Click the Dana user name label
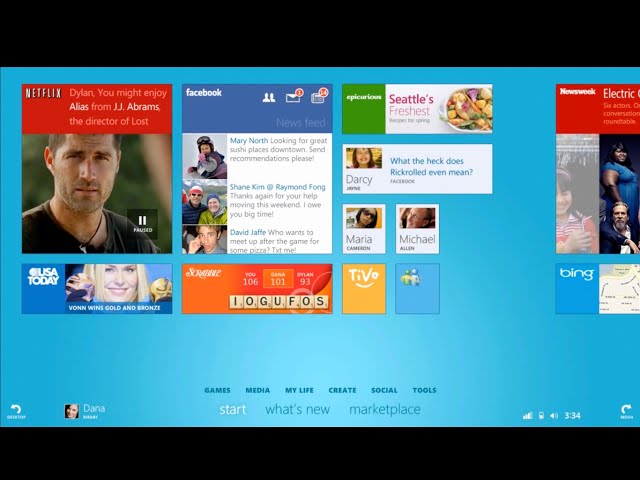This screenshot has width=640, height=480. [x=94, y=408]
